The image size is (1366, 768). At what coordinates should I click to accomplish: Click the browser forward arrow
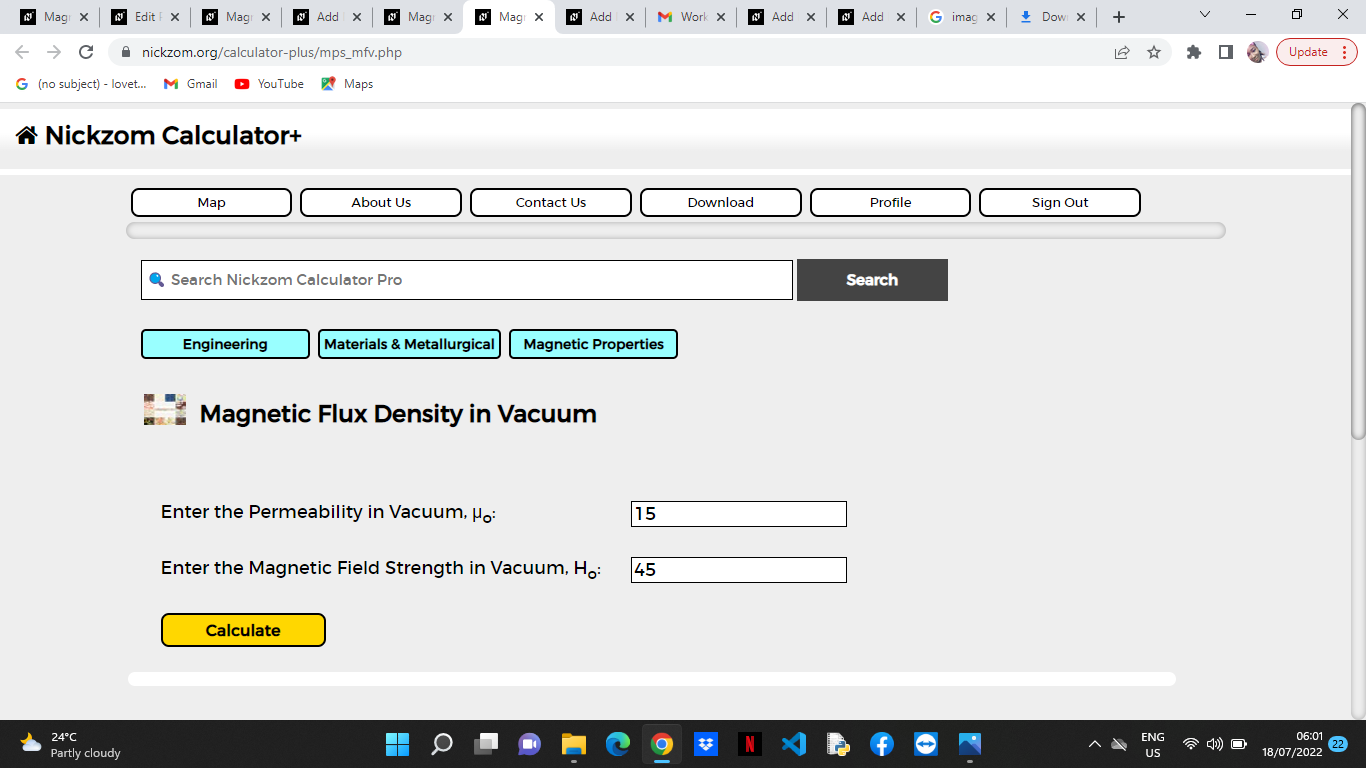[54, 52]
